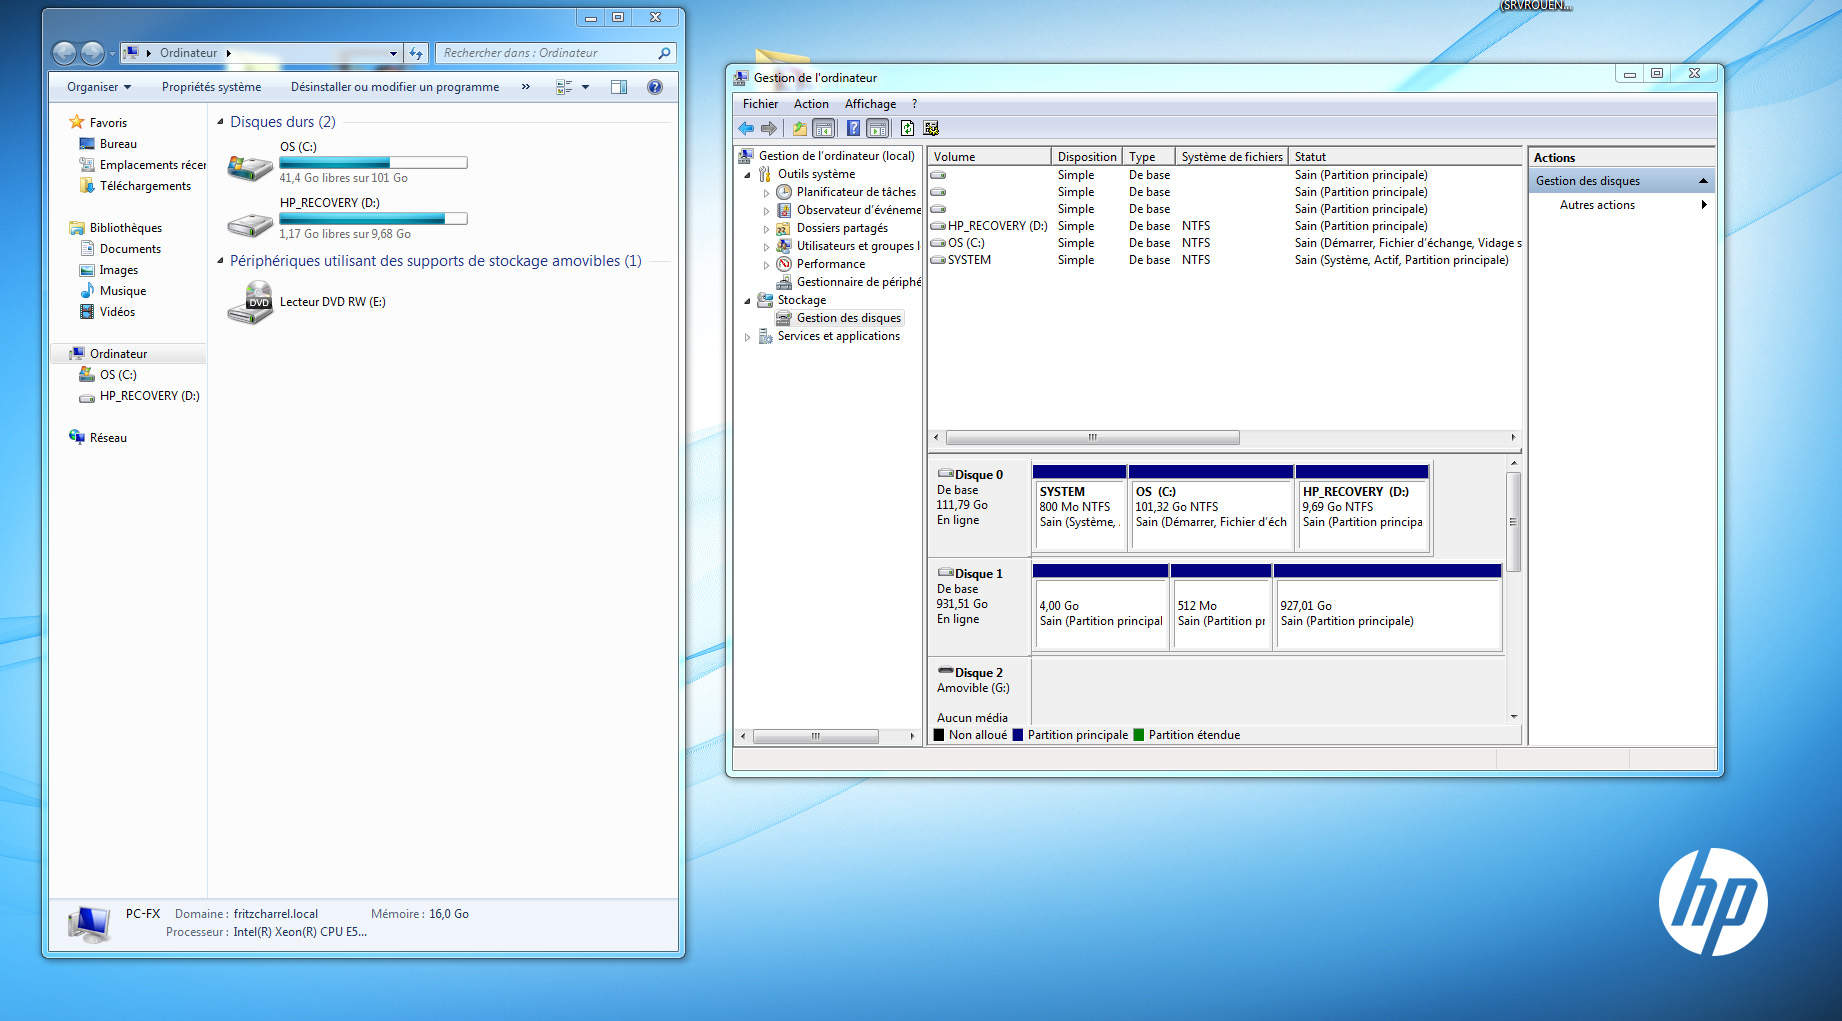Expand Observateur d'événements node
This screenshot has width=1842, height=1021.
766,210
